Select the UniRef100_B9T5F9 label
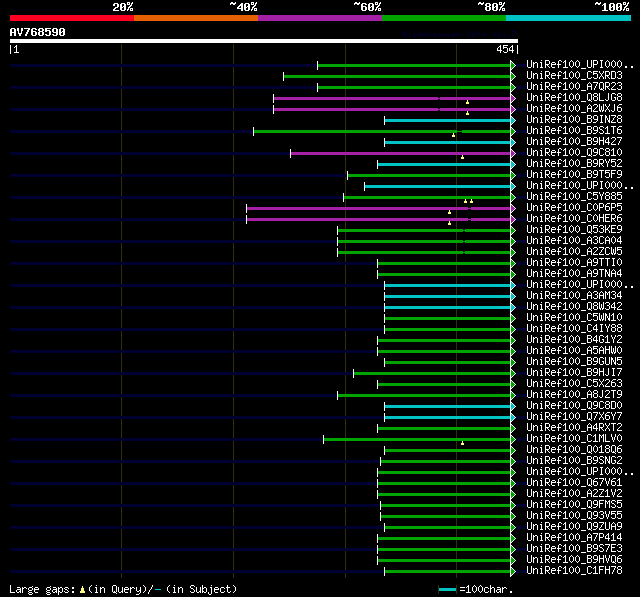Viewport: 640px width, 597px height. (x=574, y=175)
